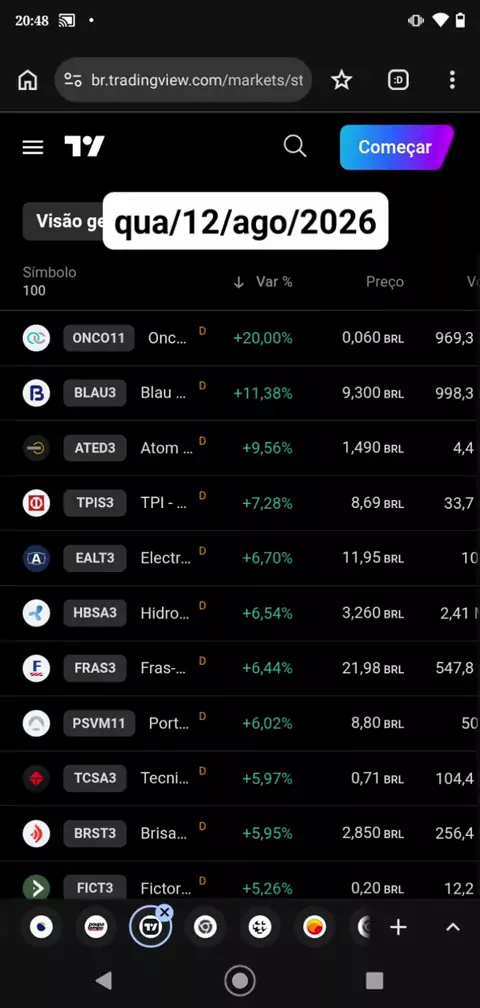
Task: Tap the TradingView logo
Action: 84,147
